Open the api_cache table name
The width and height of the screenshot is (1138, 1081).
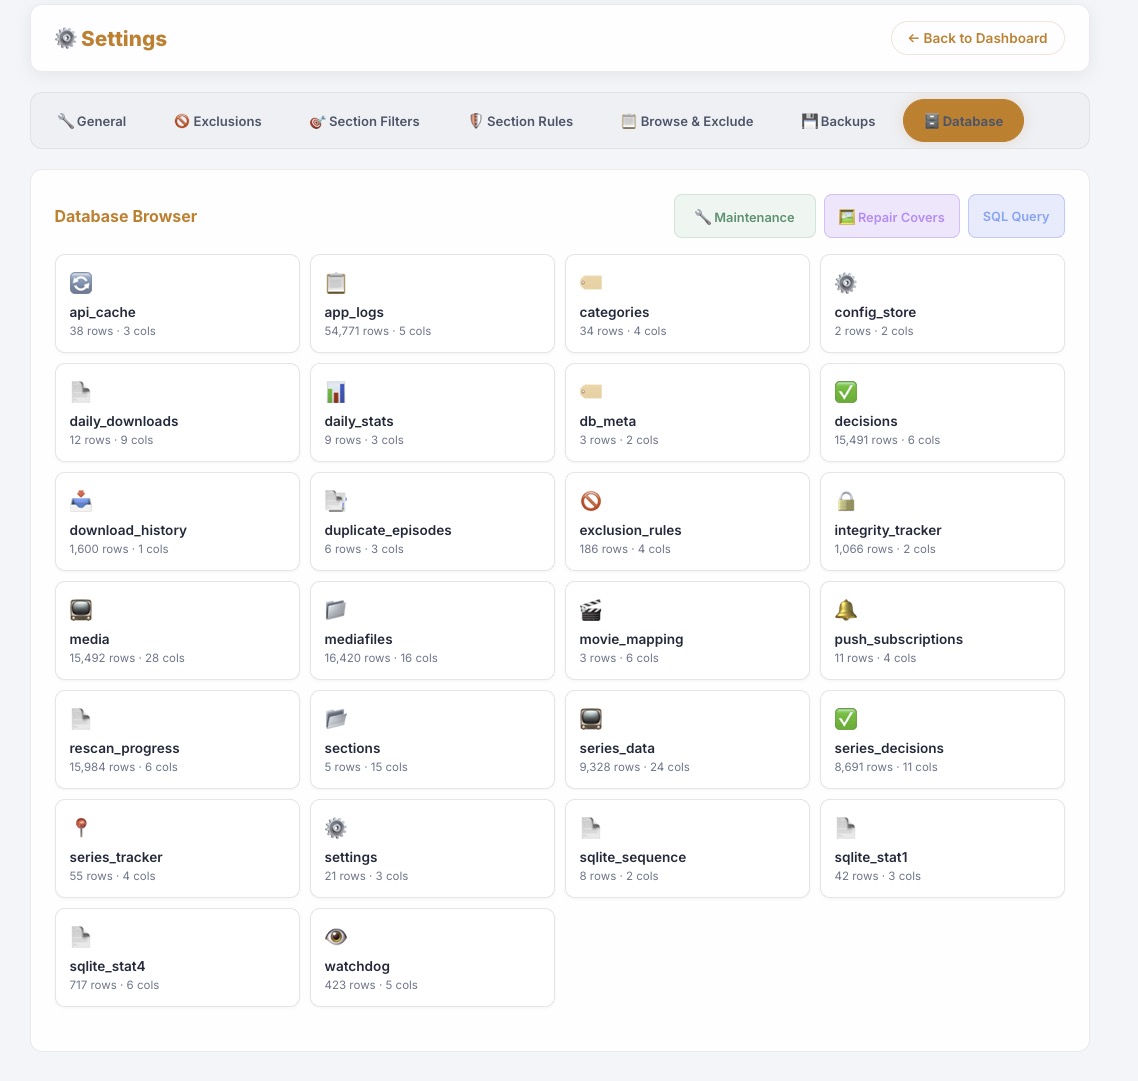click(102, 312)
